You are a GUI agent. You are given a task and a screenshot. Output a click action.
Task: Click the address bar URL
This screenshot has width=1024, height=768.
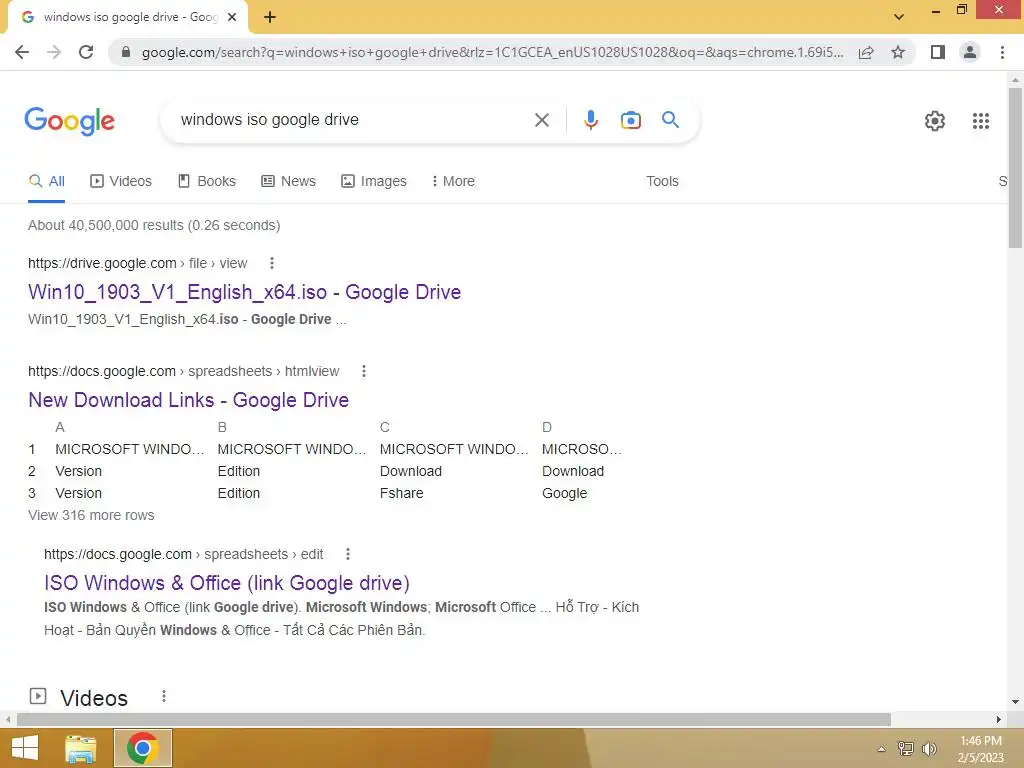[492, 52]
